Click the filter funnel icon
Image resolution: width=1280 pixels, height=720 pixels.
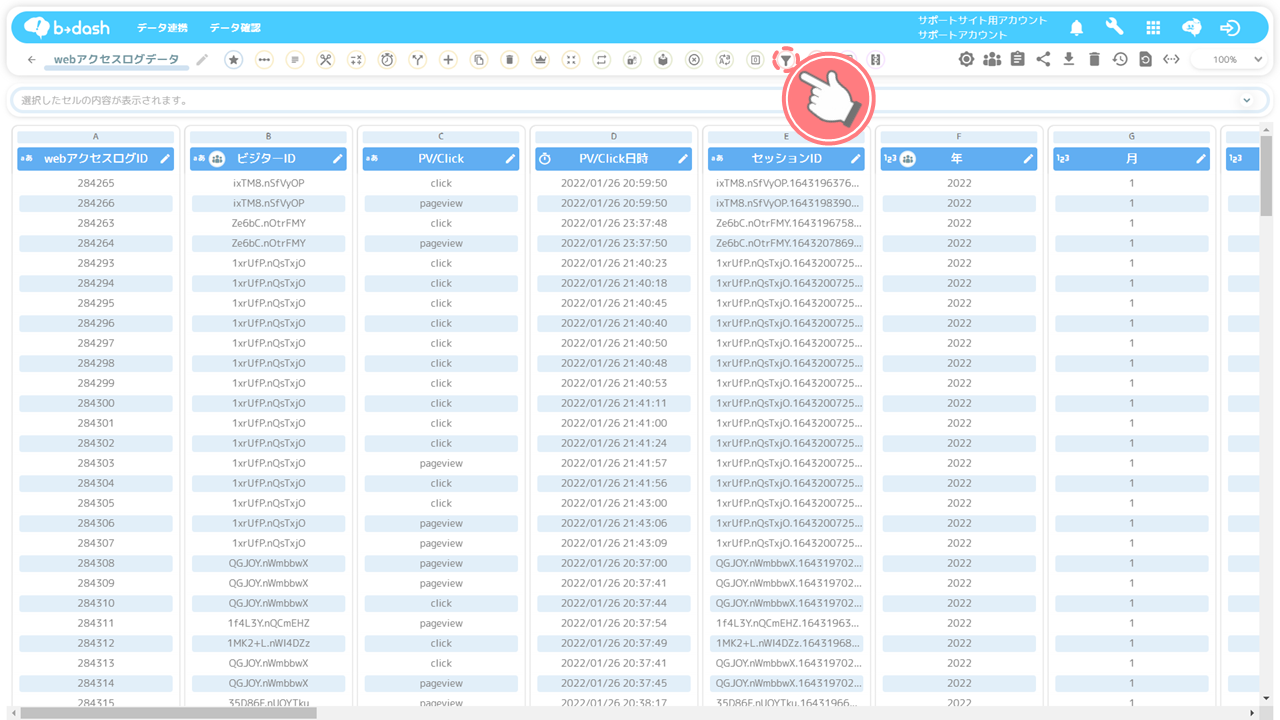click(x=787, y=60)
